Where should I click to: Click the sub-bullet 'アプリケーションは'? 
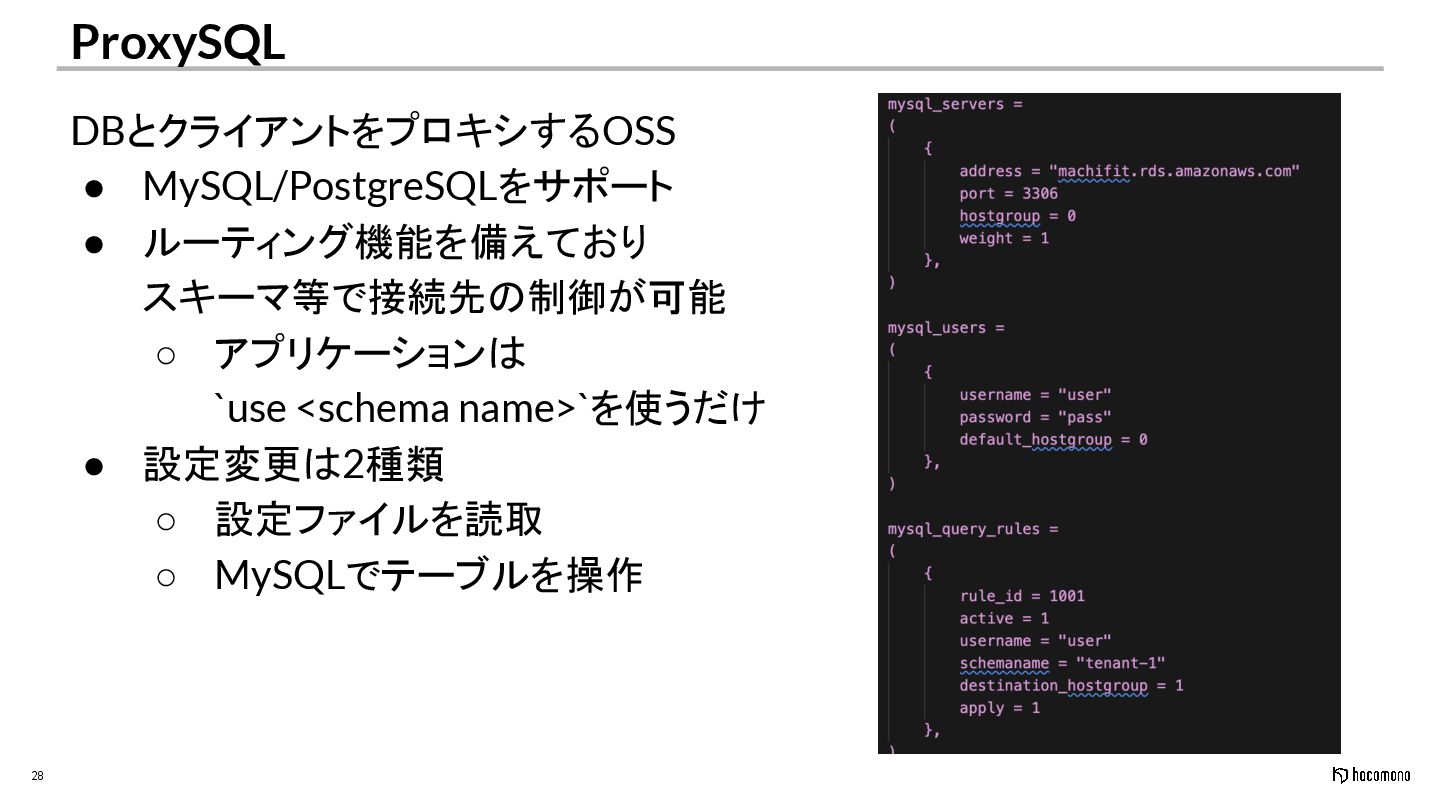pos(370,352)
